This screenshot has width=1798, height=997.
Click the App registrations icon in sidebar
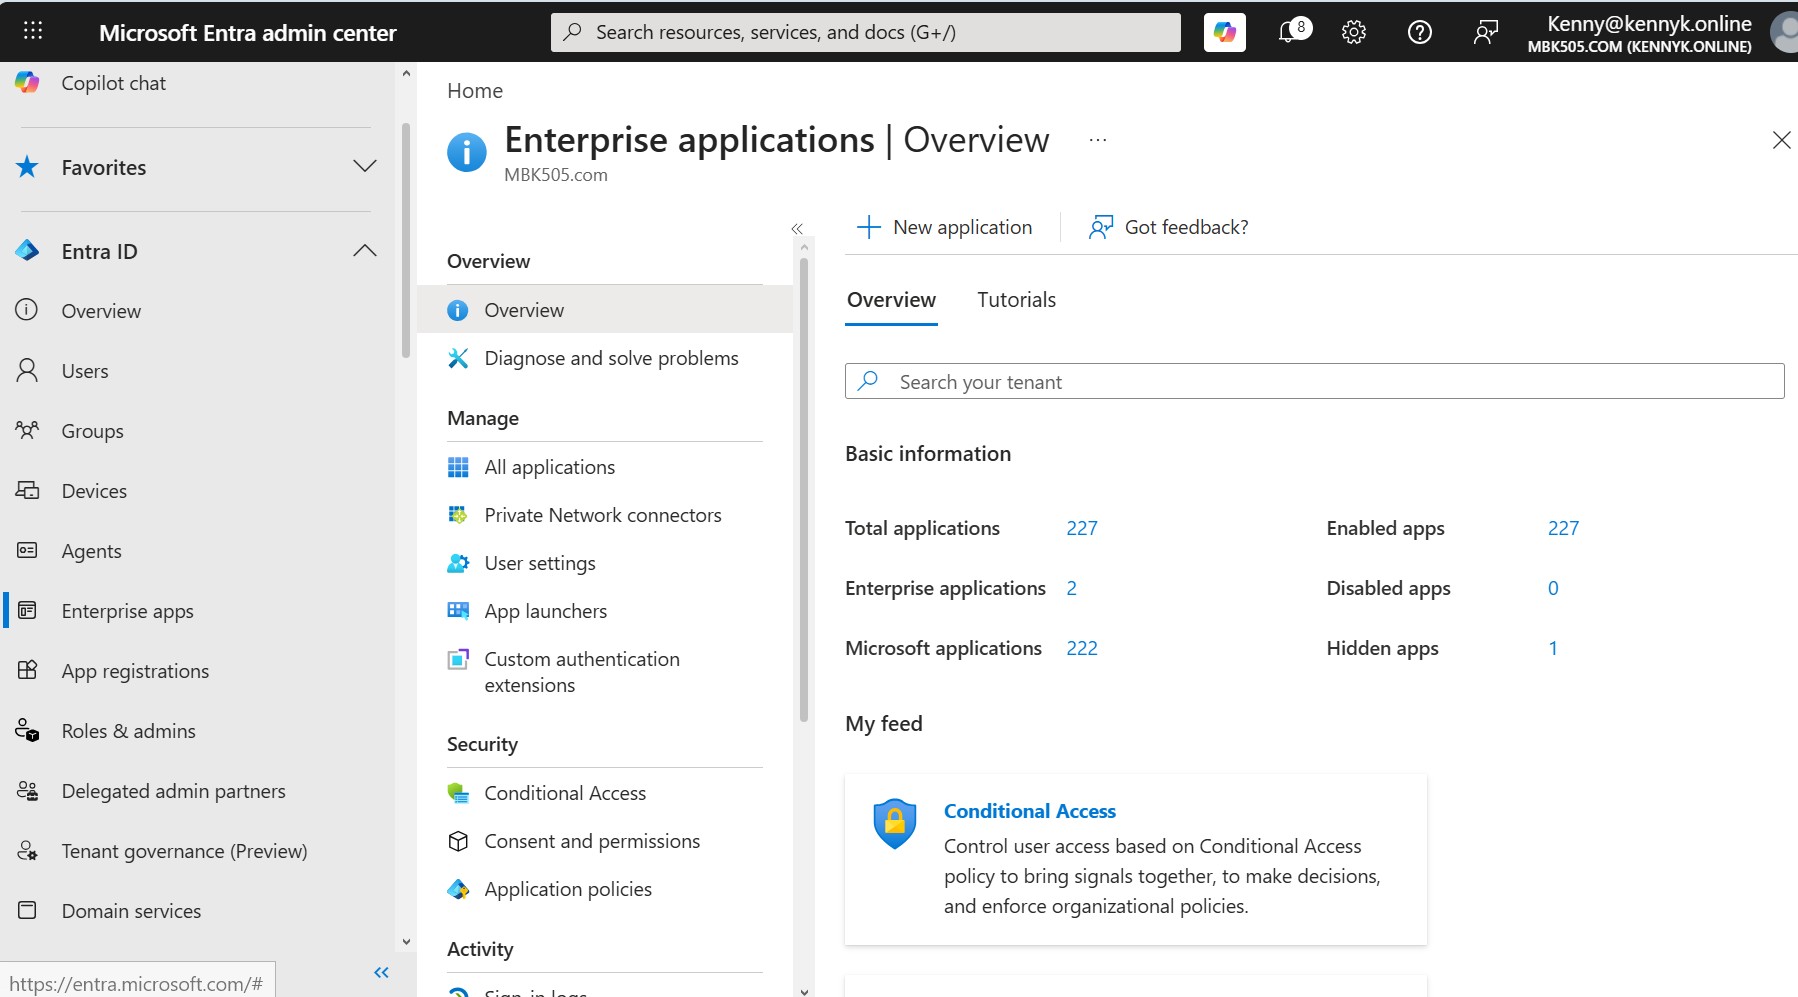pyautogui.click(x=27, y=671)
